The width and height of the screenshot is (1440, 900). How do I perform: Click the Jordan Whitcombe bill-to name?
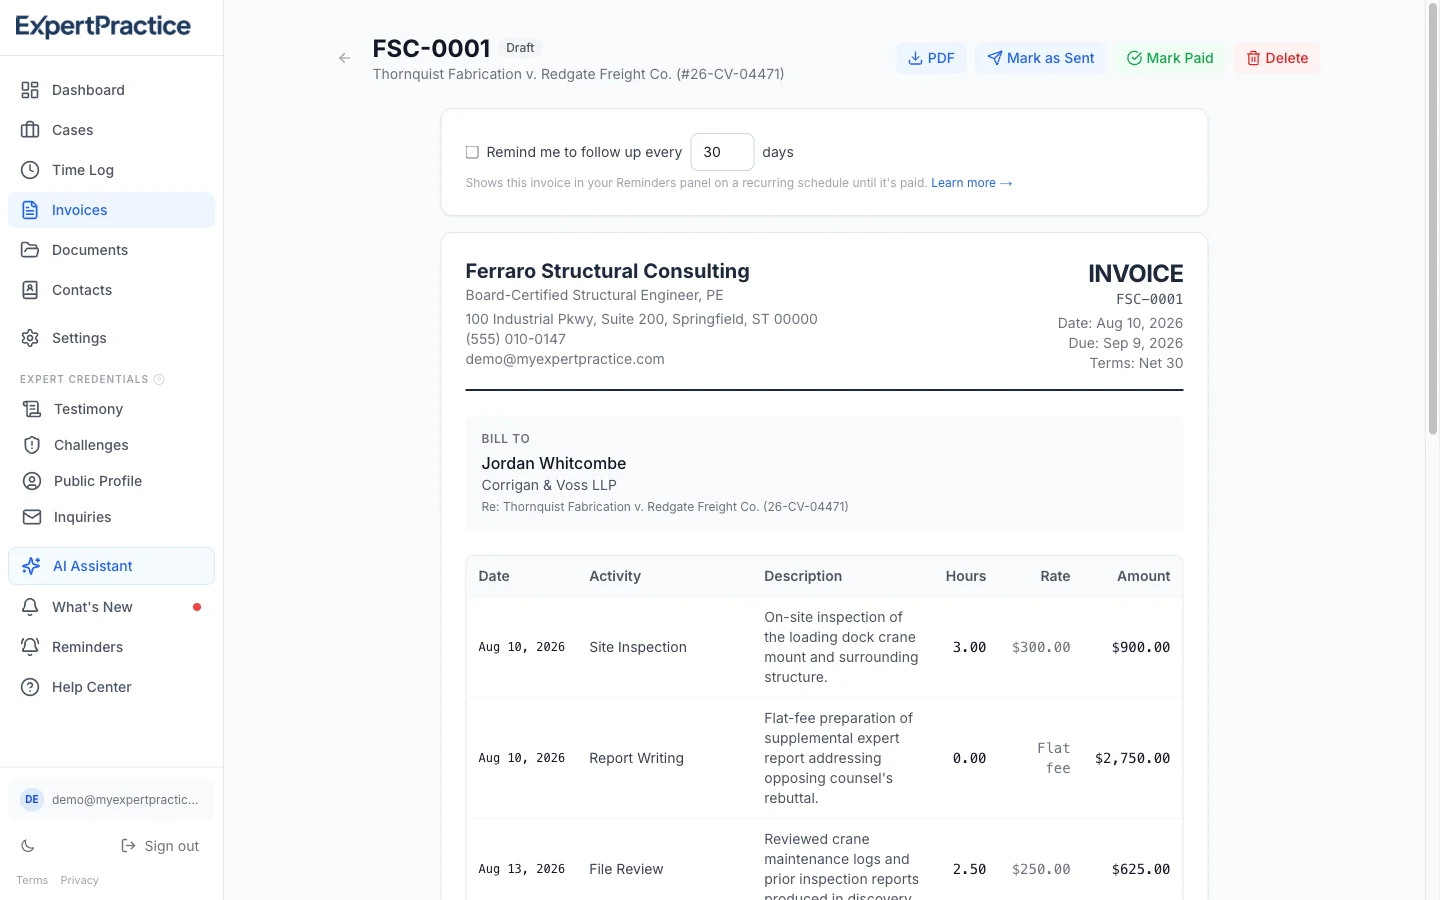(x=554, y=463)
